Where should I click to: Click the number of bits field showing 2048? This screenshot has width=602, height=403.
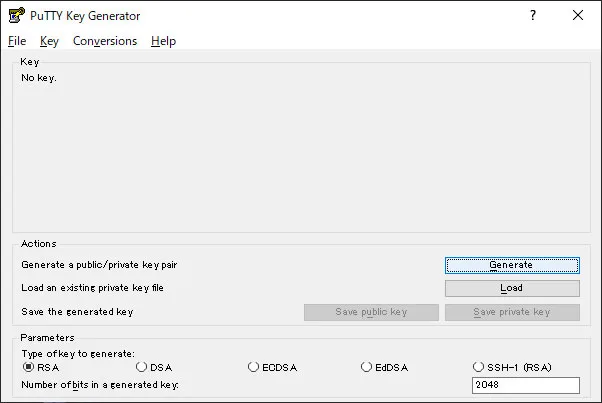click(526, 385)
